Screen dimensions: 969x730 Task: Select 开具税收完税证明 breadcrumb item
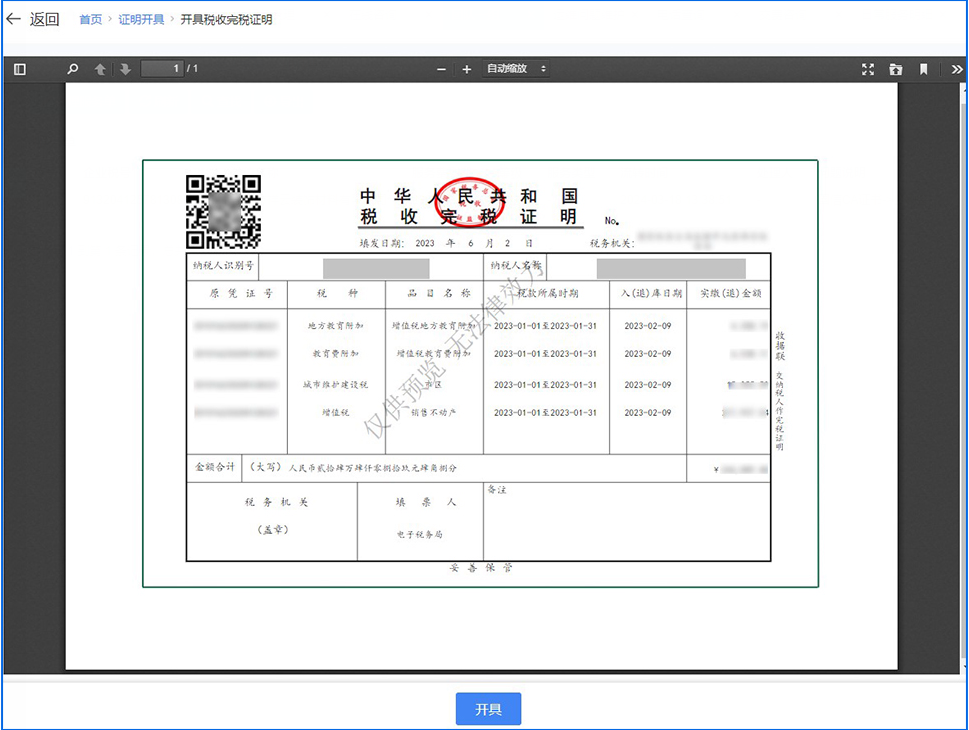point(226,19)
